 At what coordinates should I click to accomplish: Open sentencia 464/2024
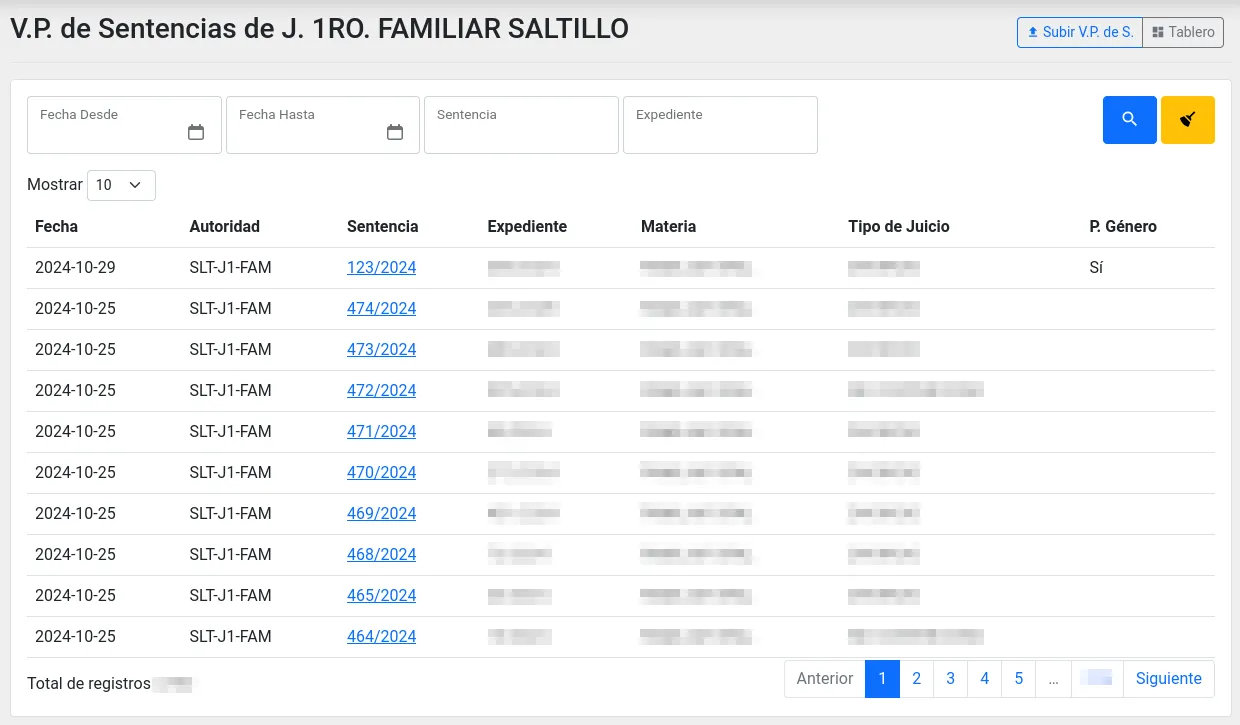(x=381, y=636)
